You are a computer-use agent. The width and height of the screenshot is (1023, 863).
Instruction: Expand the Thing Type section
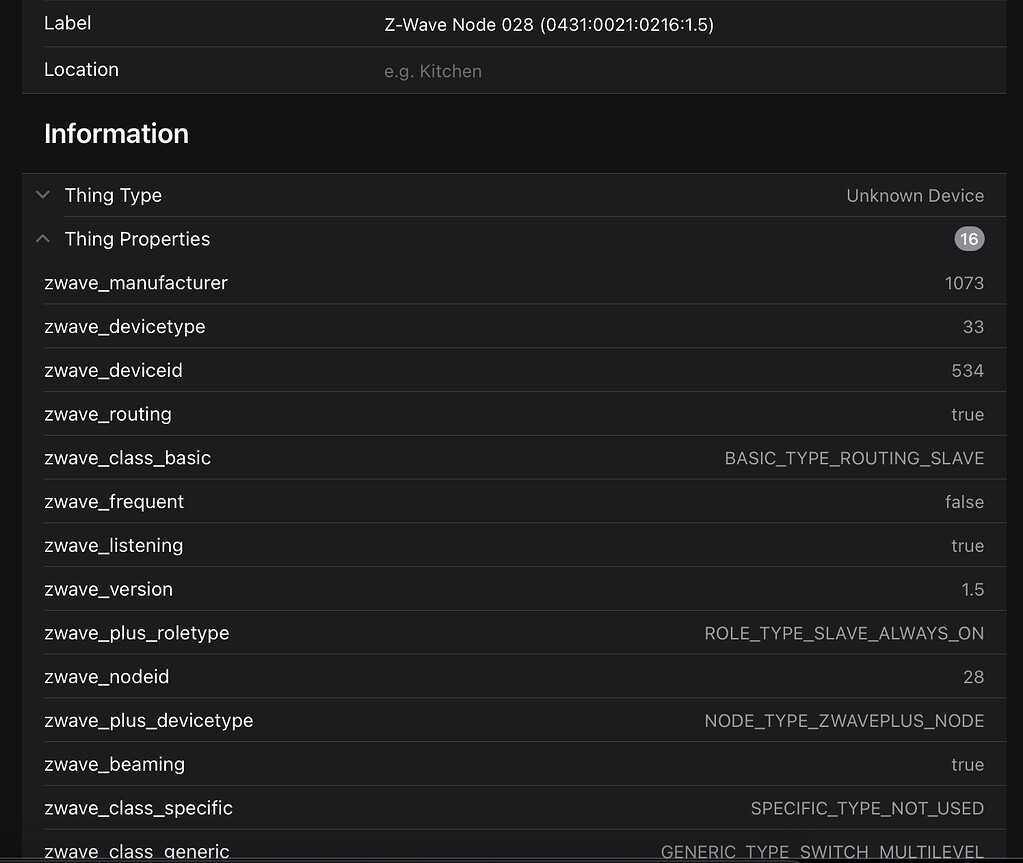(x=42, y=194)
